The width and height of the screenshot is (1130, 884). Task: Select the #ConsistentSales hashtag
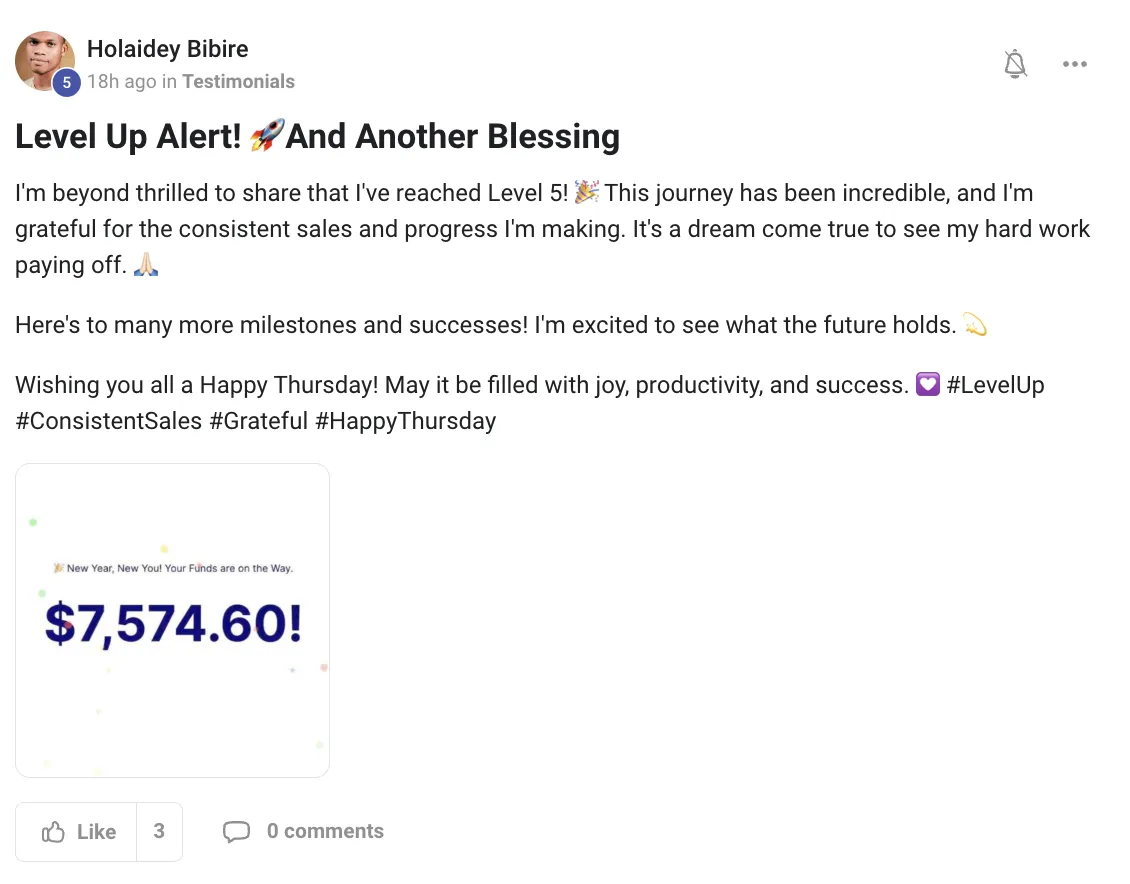pos(108,421)
